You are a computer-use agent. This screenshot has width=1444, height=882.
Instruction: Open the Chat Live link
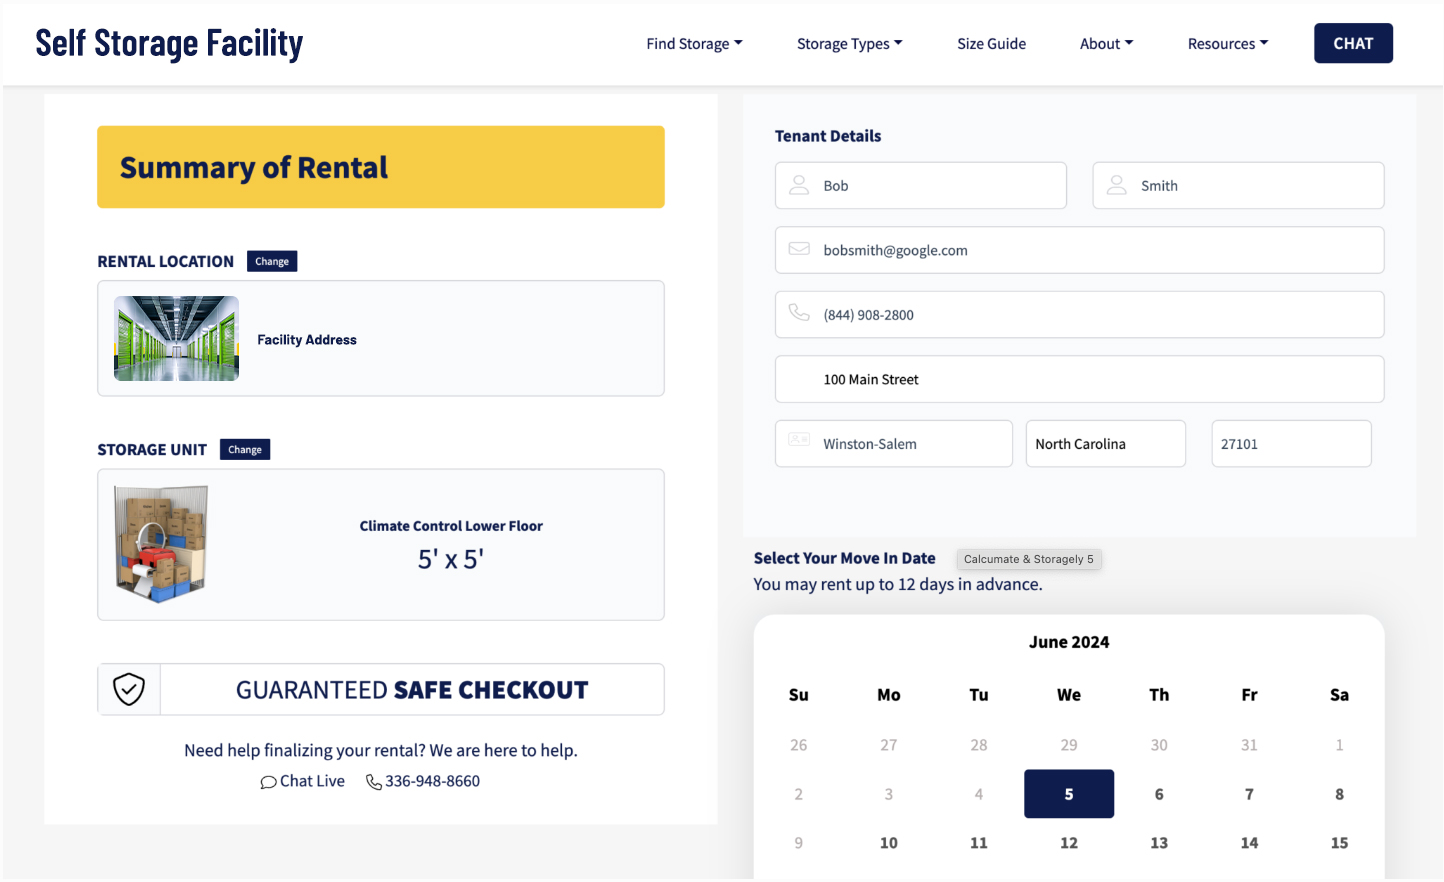(303, 781)
